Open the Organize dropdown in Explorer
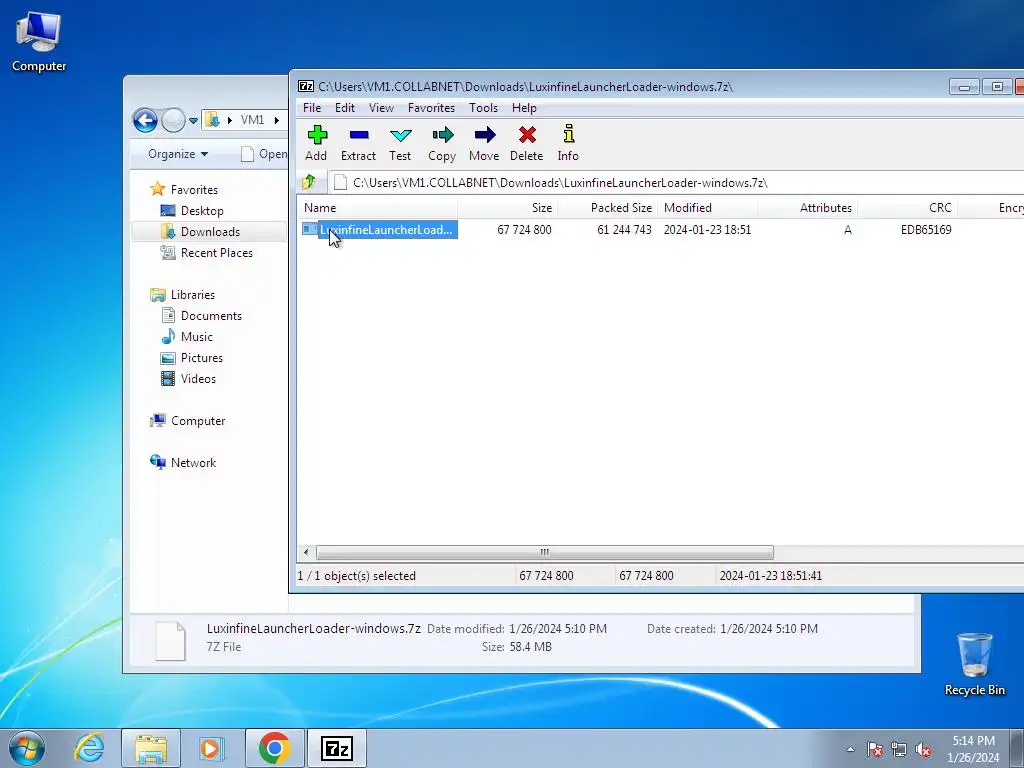Viewport: 1024px width, 768px height. pos(178,154)
